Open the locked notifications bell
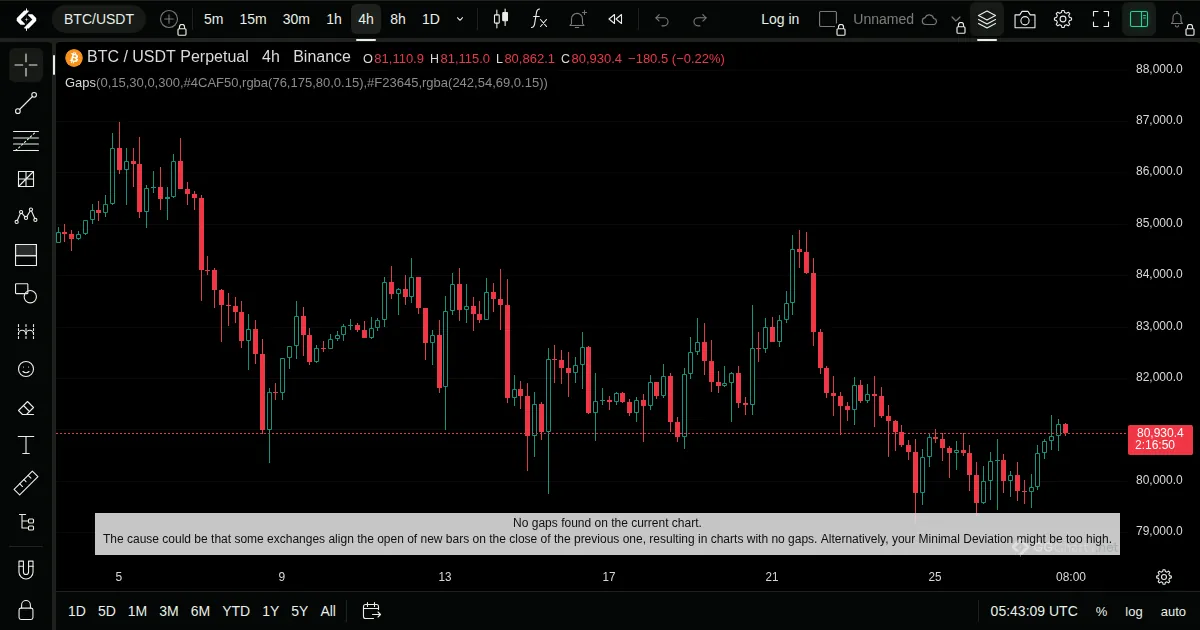1200x630 pixels. tap(1178, 19)
